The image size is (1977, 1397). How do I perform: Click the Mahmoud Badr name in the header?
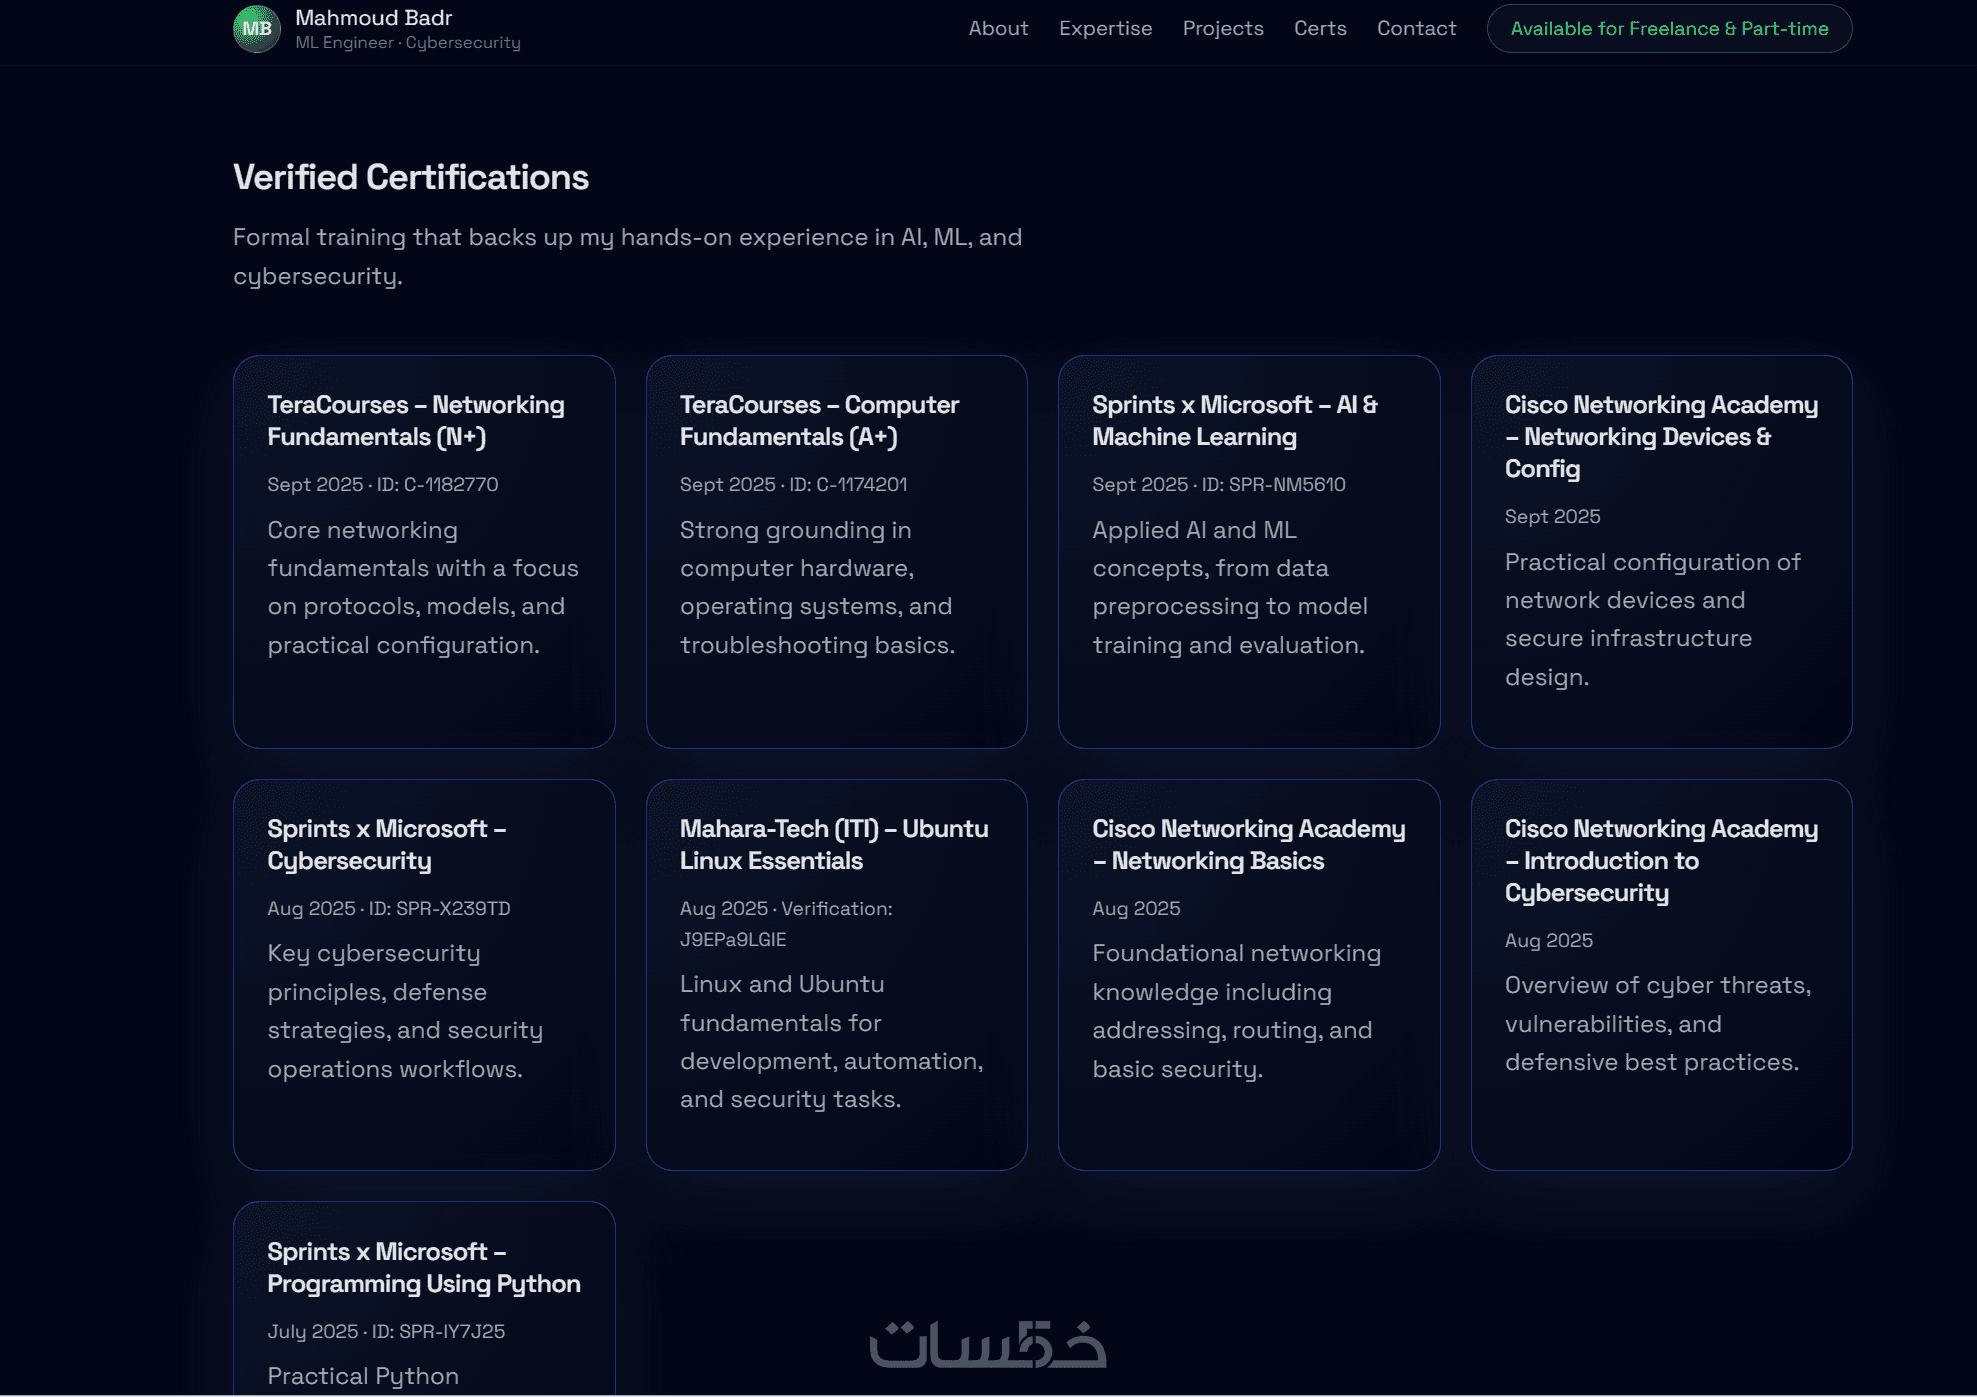click(x=373, y=18)
